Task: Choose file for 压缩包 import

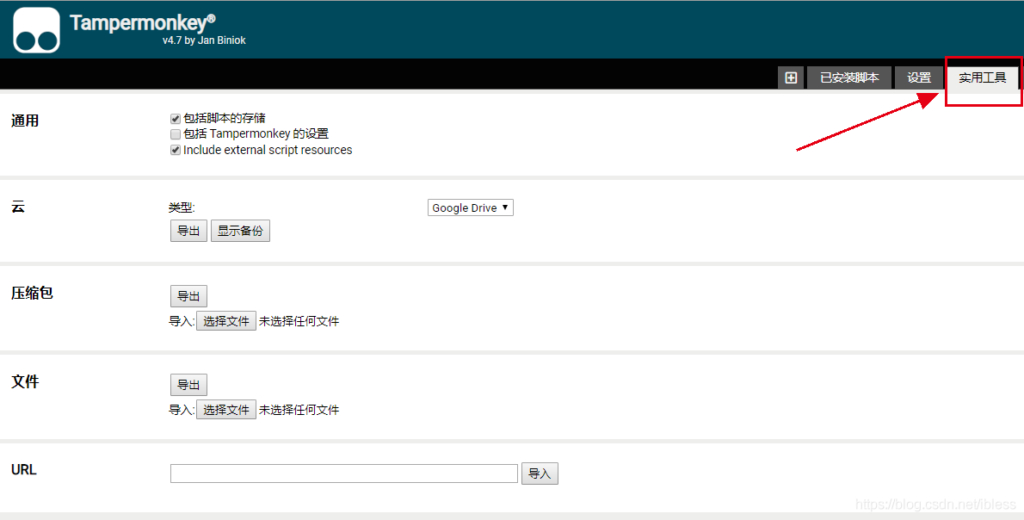Action: pyautogui.click(x=226, y=321)
